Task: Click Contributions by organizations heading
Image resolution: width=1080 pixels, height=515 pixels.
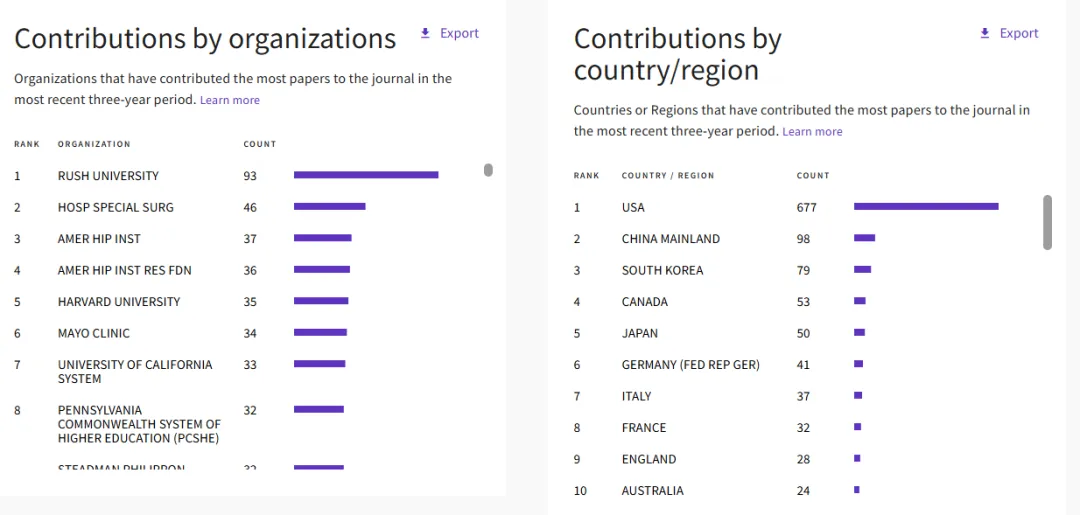Action: point(205,39)
